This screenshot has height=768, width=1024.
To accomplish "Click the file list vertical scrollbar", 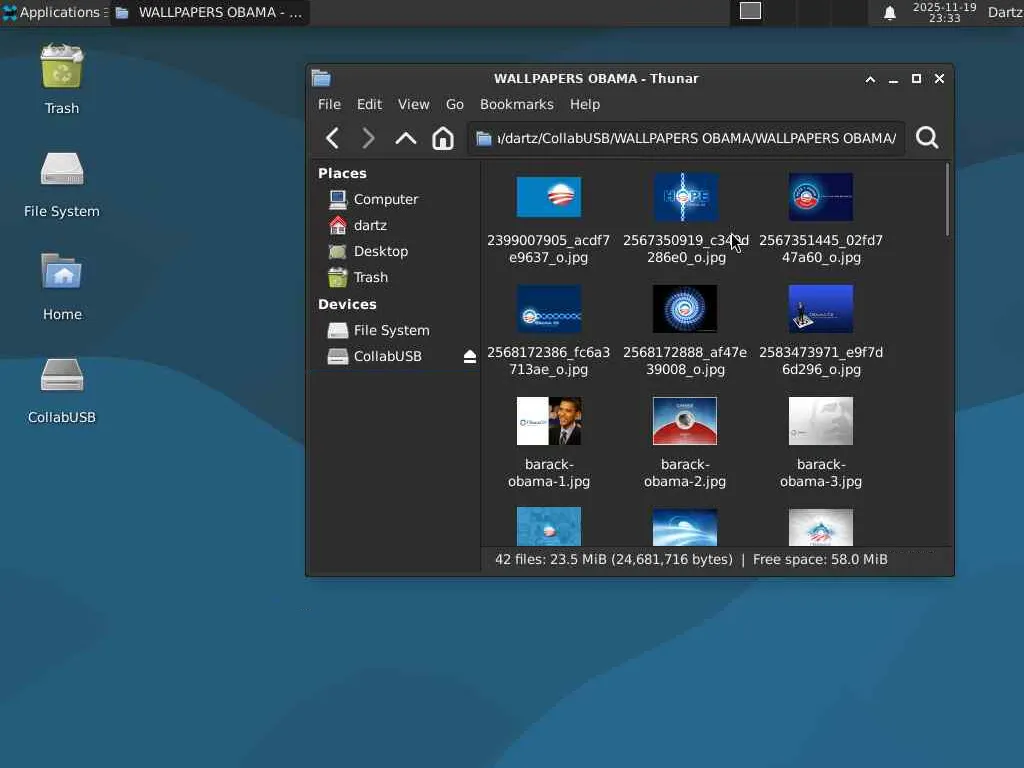I will click(947, 200).
